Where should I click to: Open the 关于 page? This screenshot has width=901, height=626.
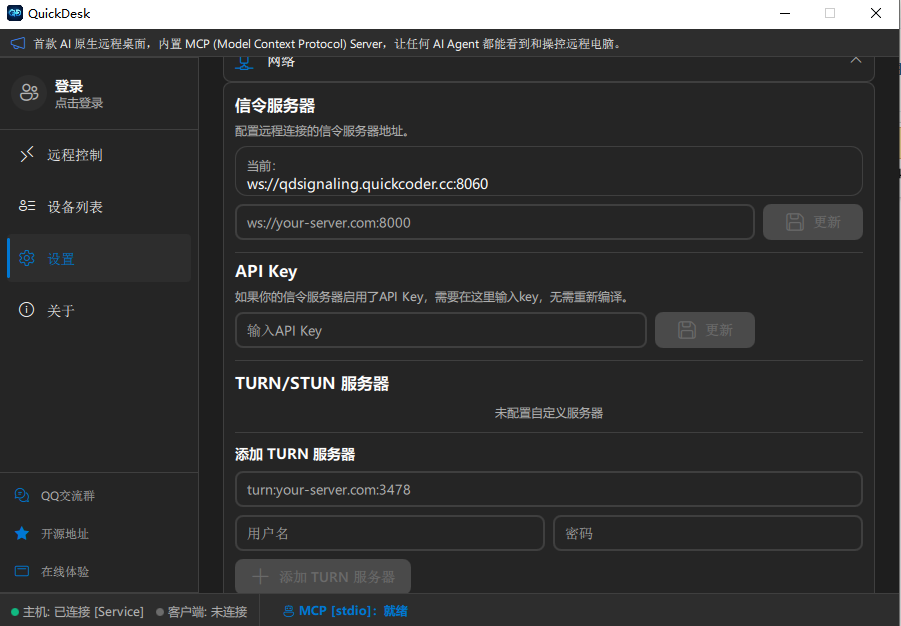[x=99, y=310]
